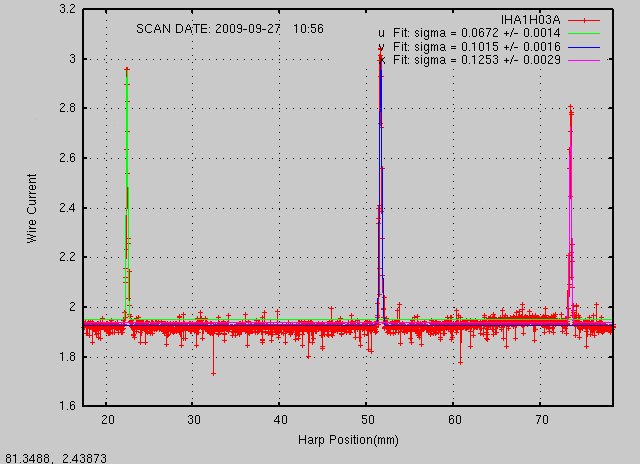Select the x Fit sigma 0.1253 legend entry

click(469, 60)
